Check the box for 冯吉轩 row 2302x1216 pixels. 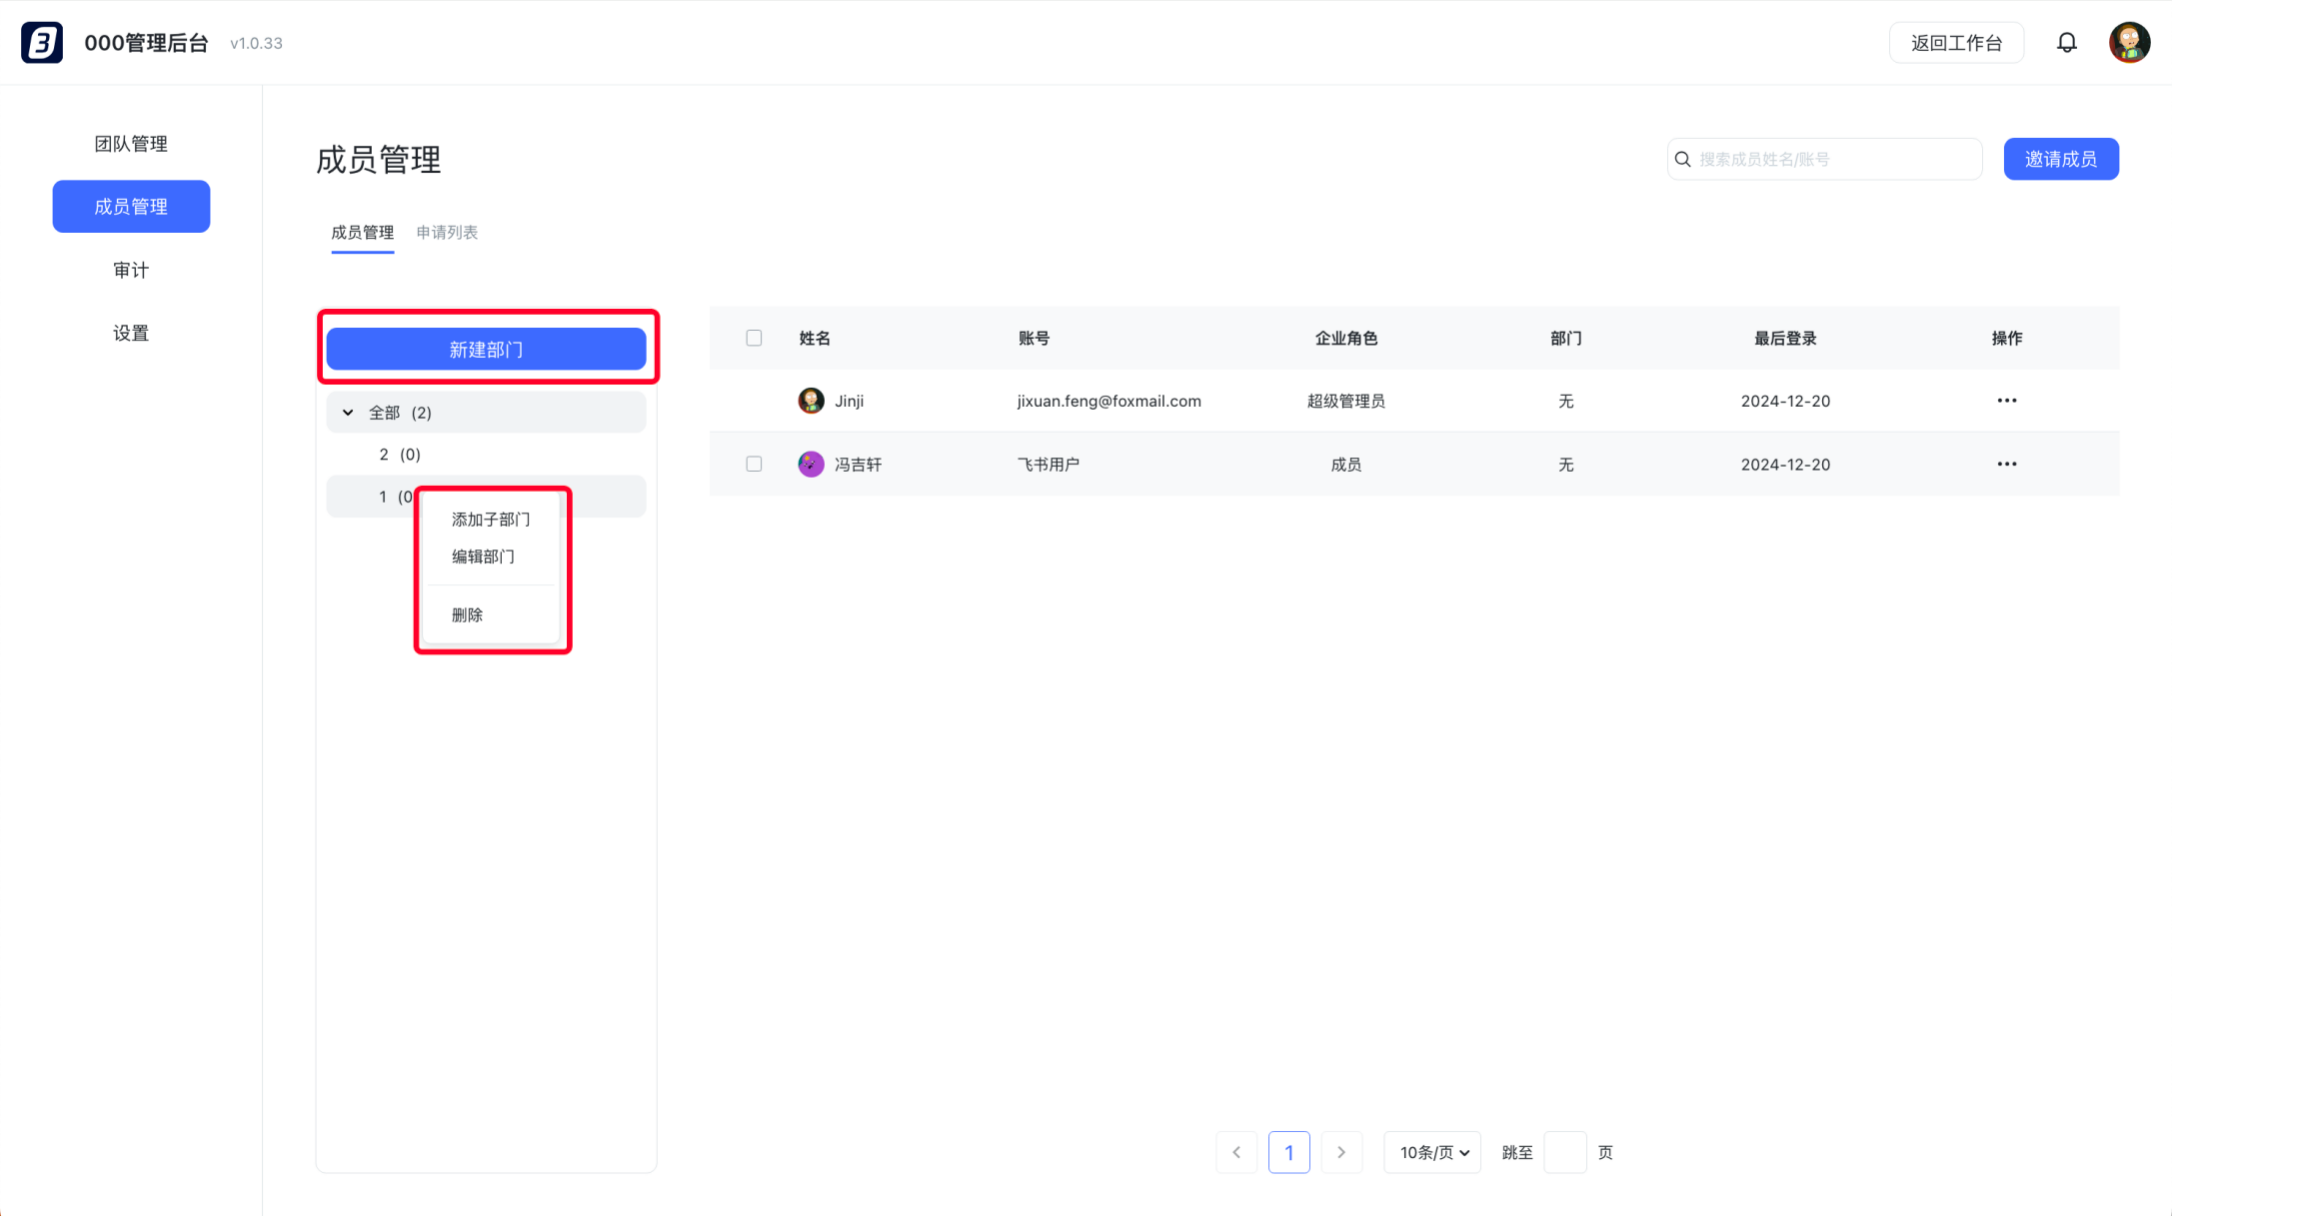754,464
